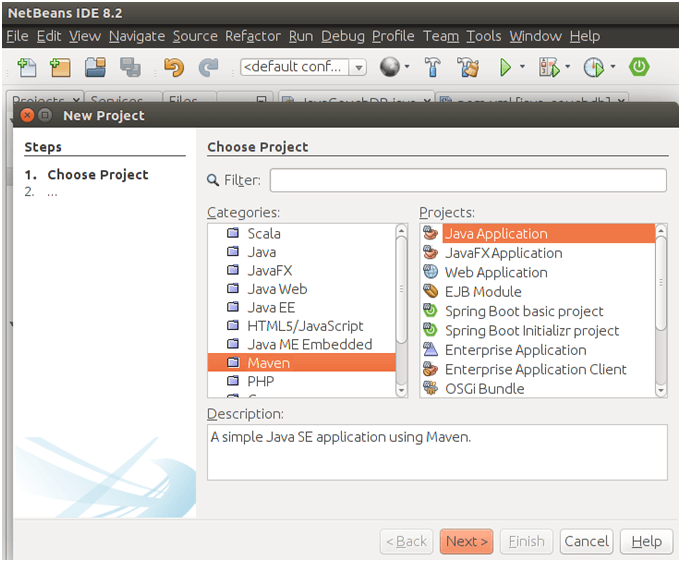Open the Run menu
The image size is (681, 562).
301,36
